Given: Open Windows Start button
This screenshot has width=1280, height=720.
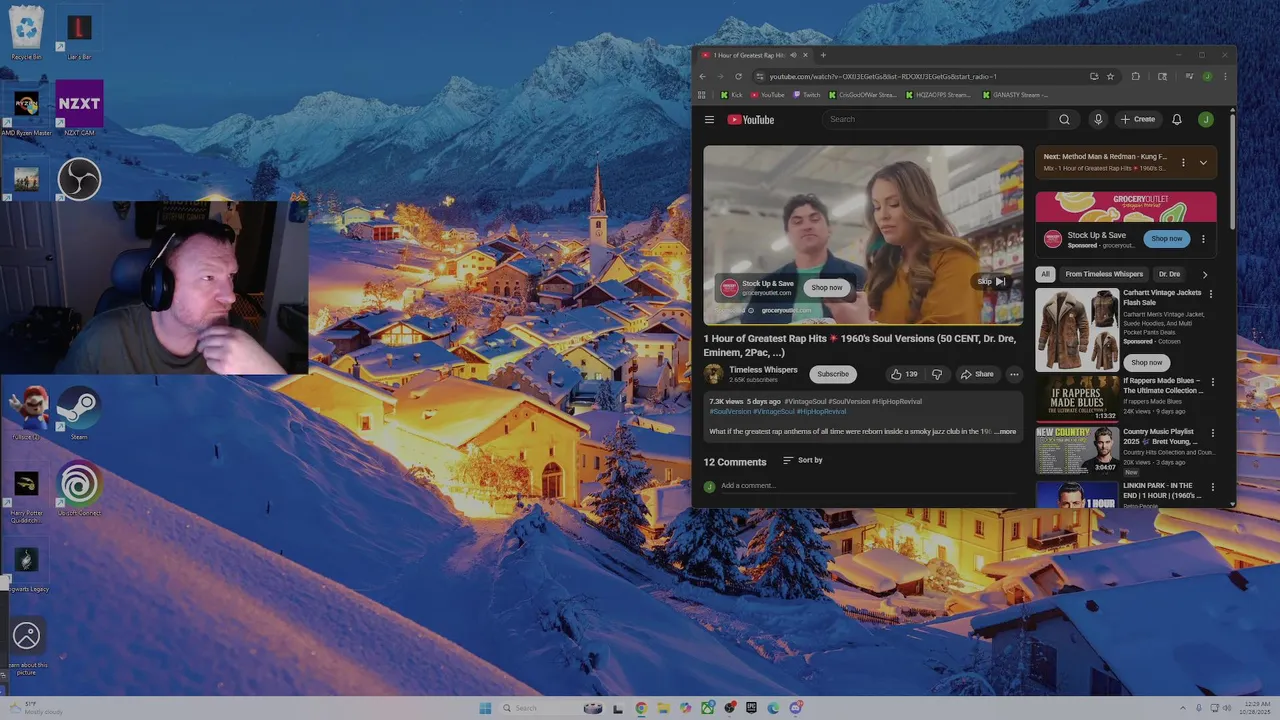Looking at the screenshot, I should click(x=485, y=708).
